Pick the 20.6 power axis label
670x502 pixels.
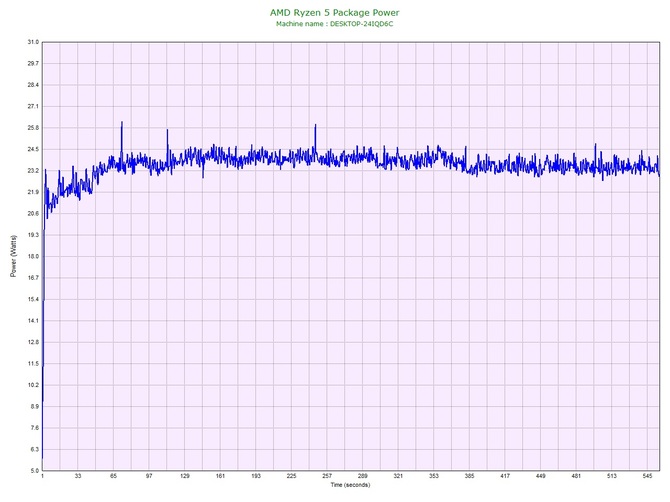pyautogui.click(x=33, y=214)
